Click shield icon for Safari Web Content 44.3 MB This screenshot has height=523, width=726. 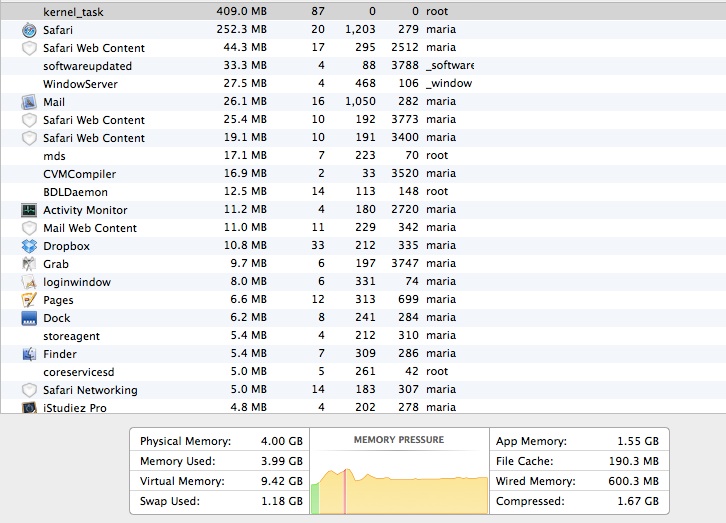coord(29,48)
